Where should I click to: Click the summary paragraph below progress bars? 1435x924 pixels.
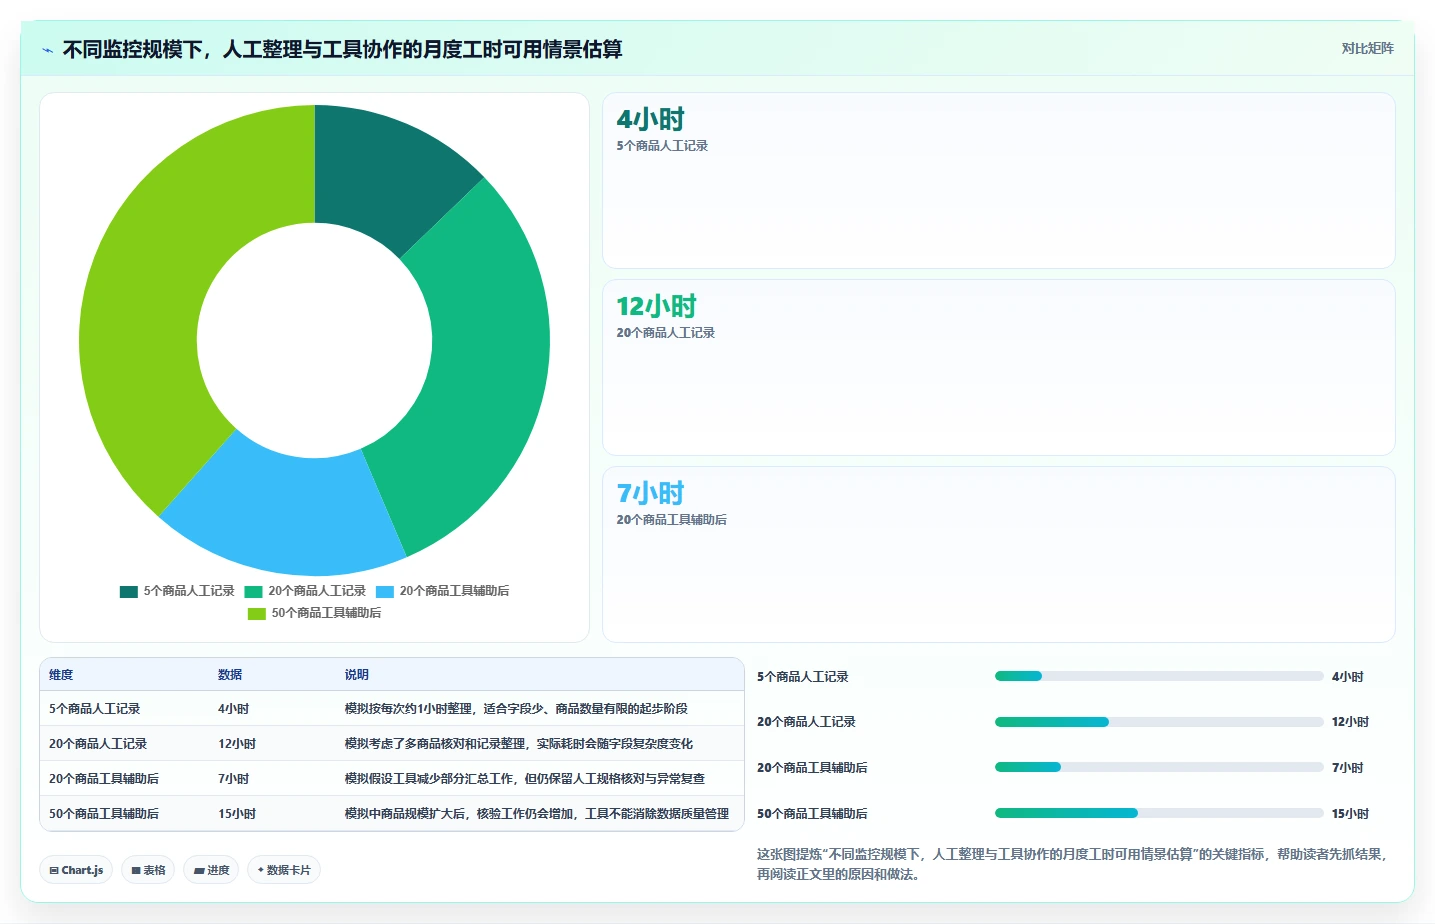[1072, 864]
